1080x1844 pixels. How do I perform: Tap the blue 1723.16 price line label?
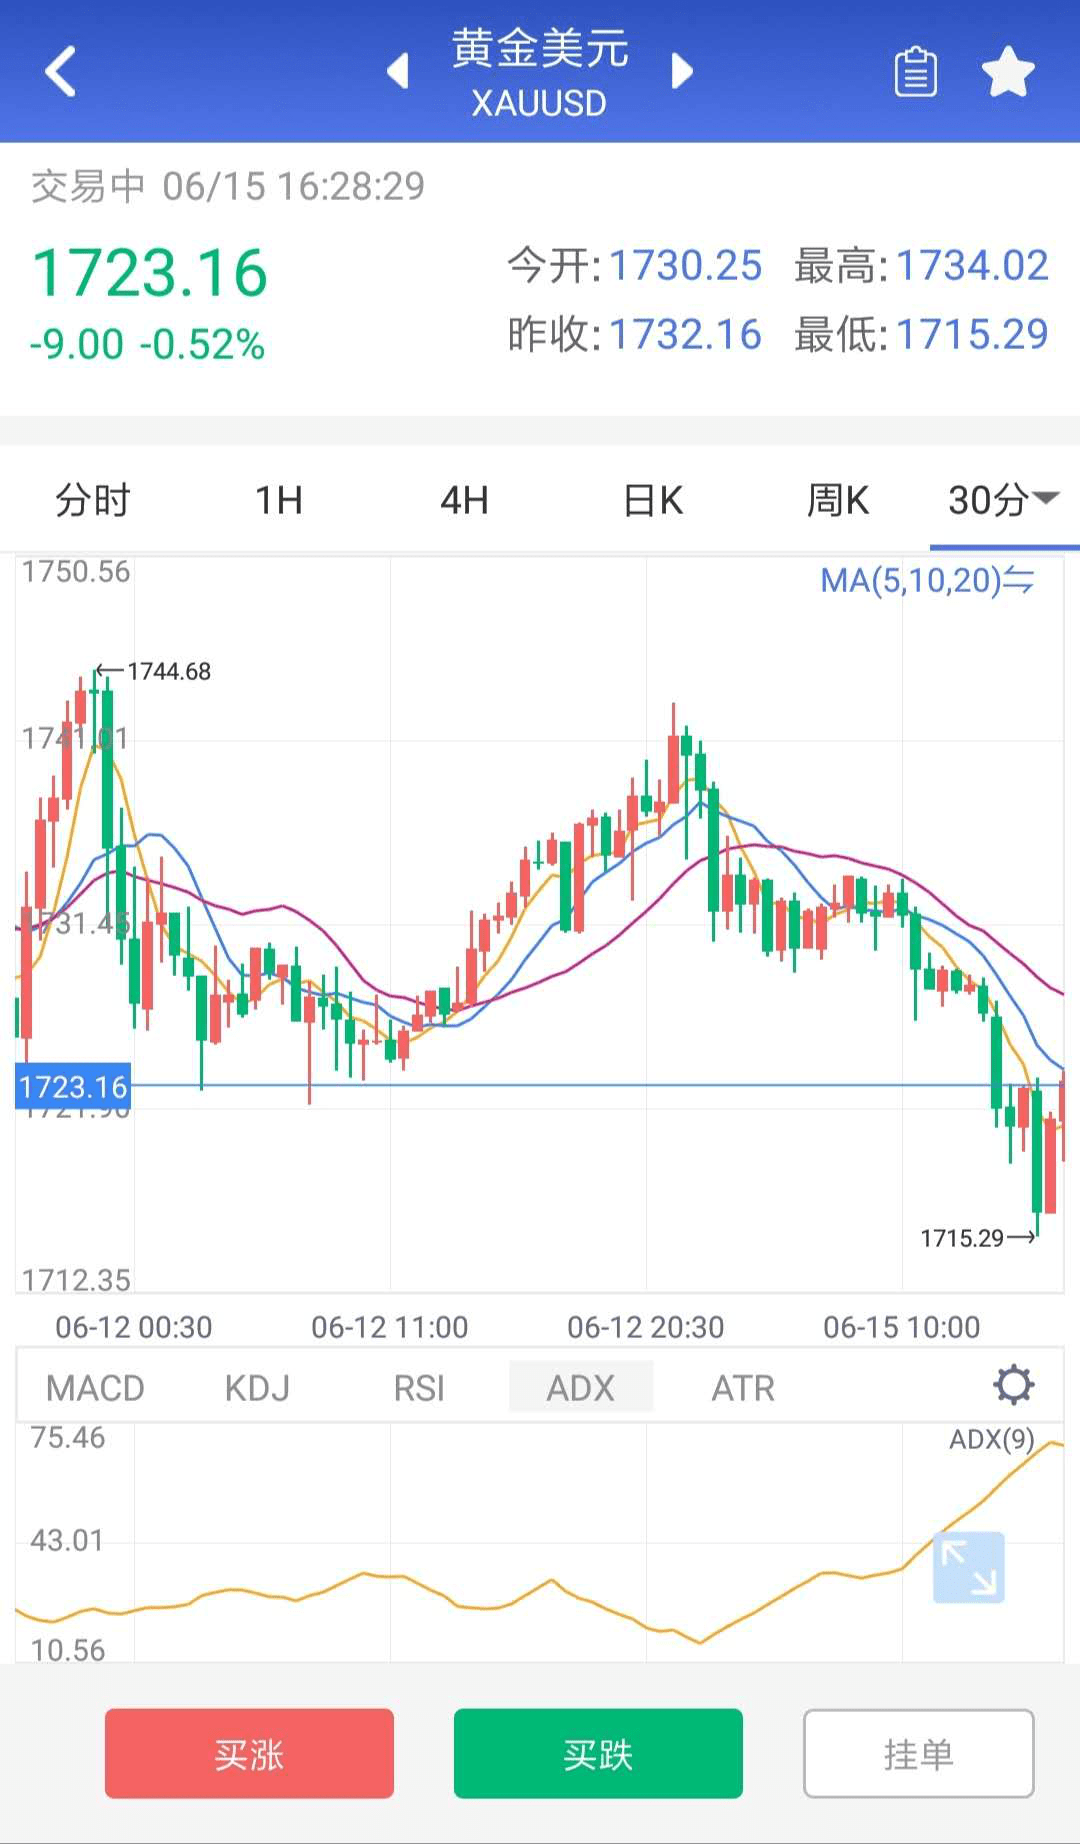tap(73, 1087)
